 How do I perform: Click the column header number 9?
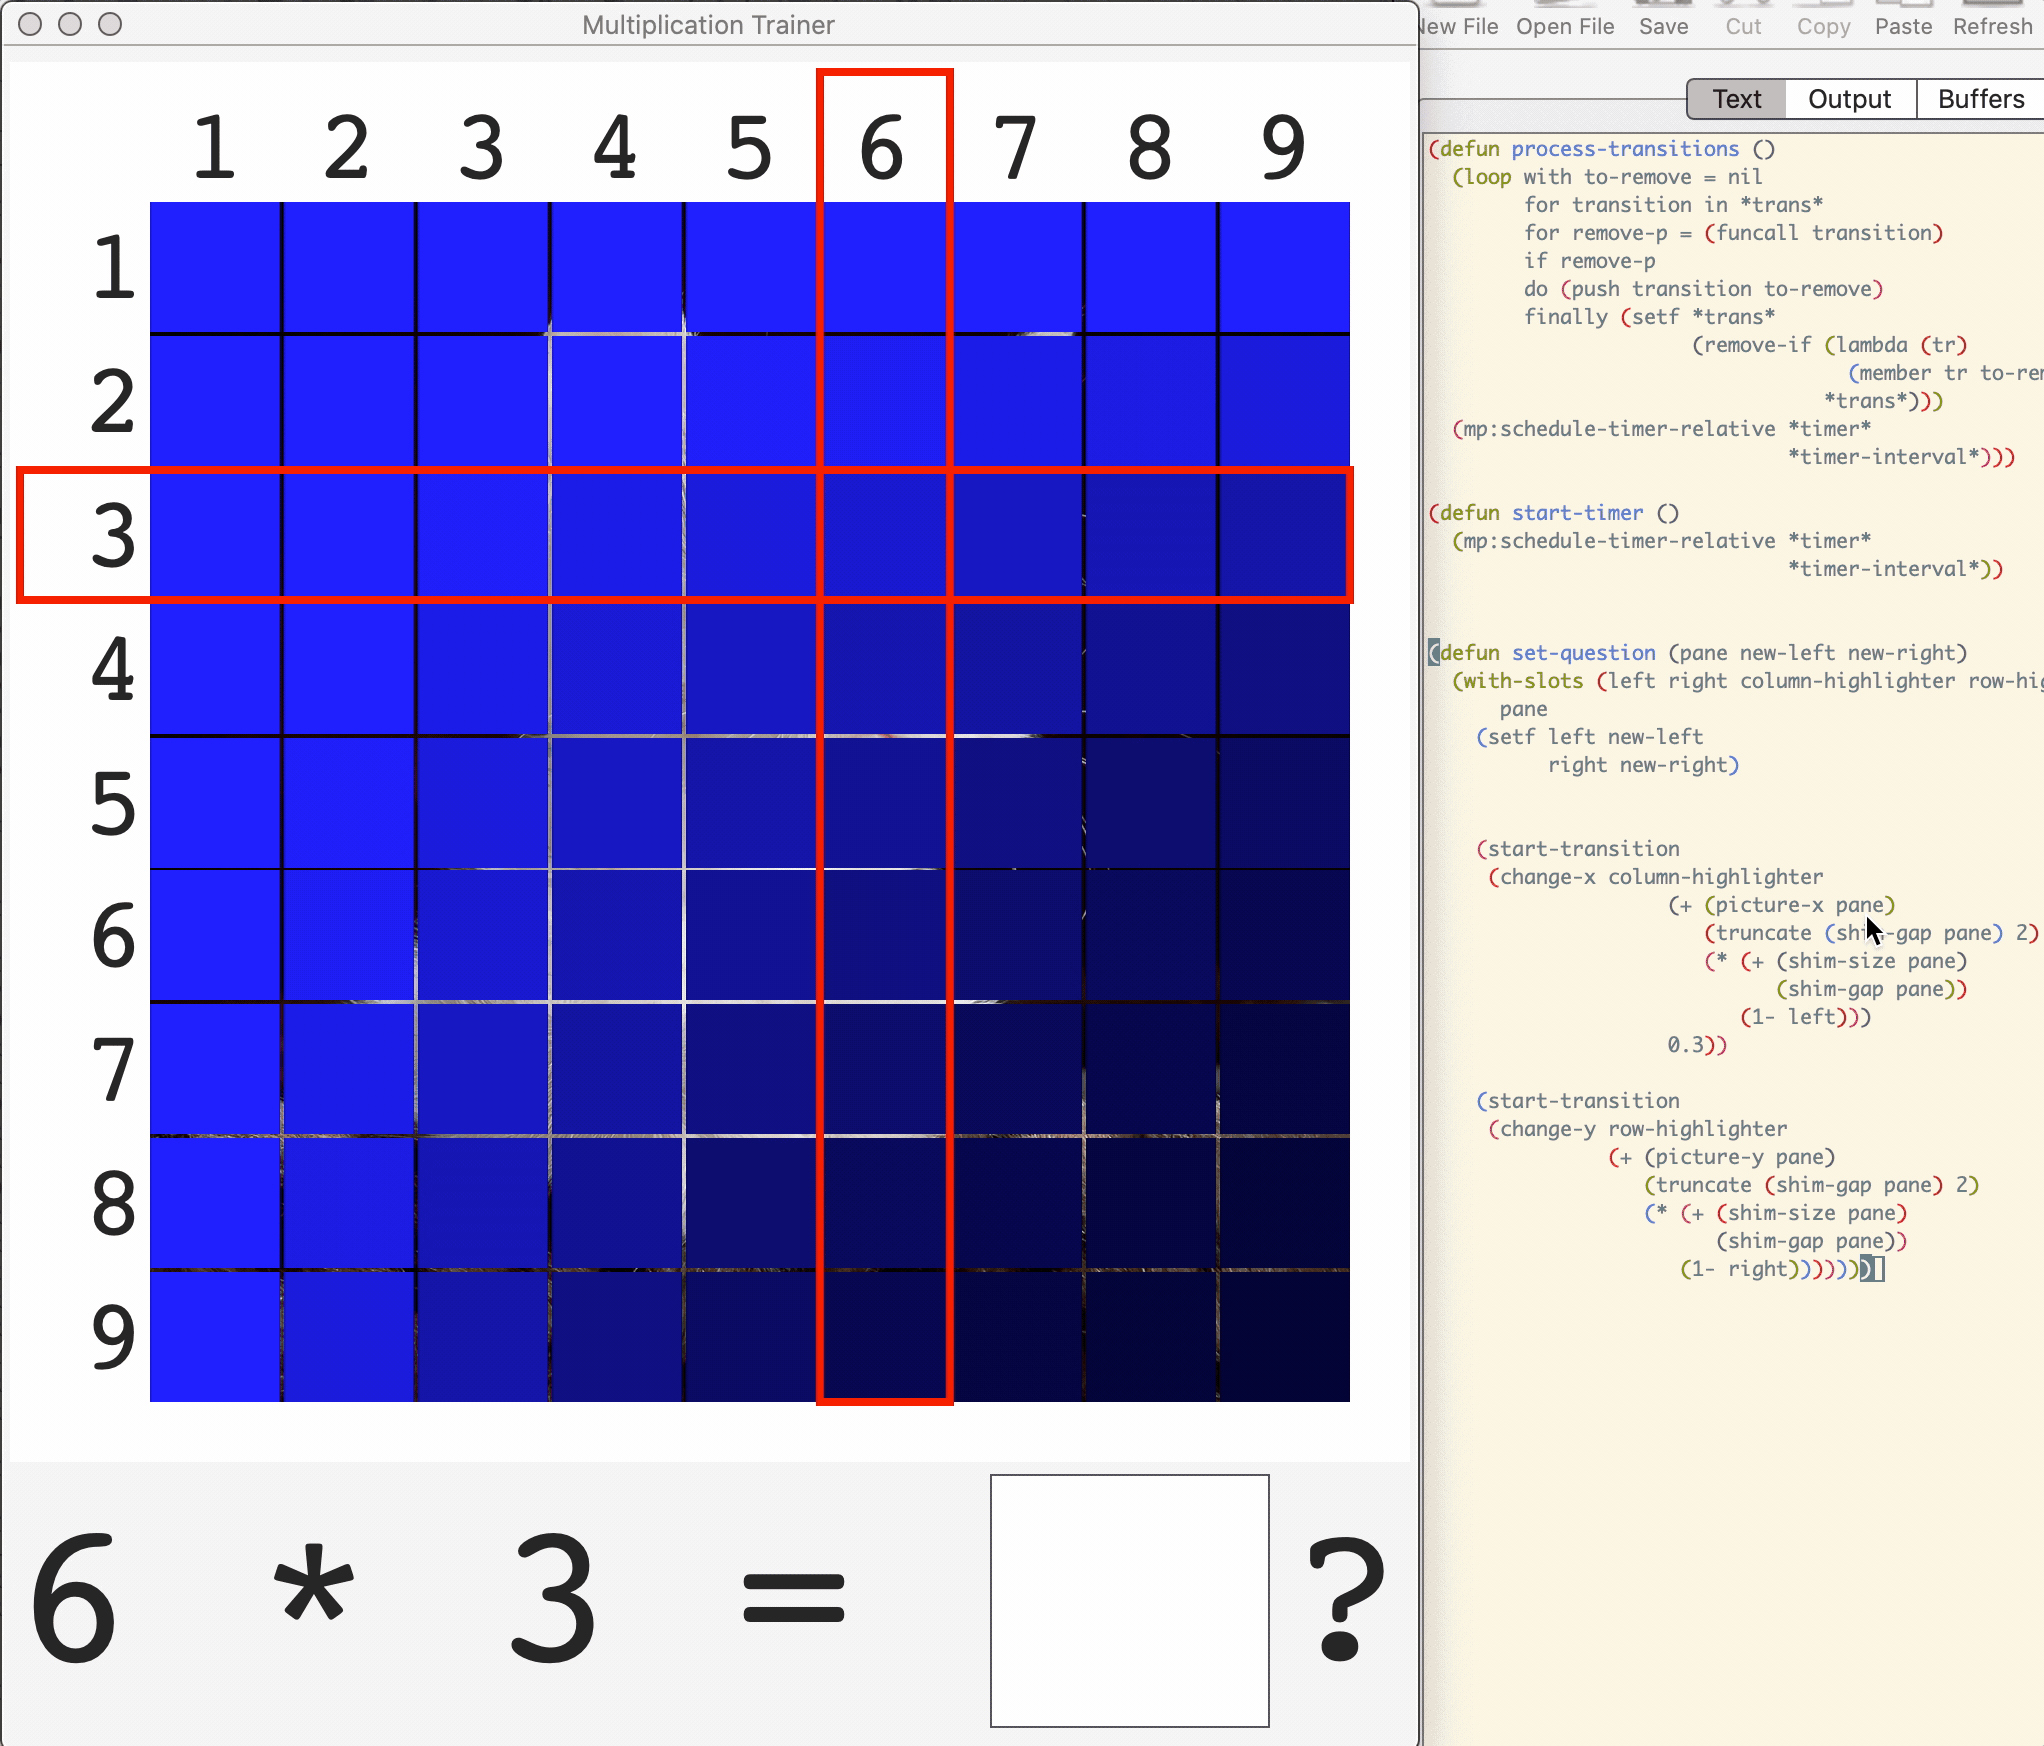coord(1283,148)
